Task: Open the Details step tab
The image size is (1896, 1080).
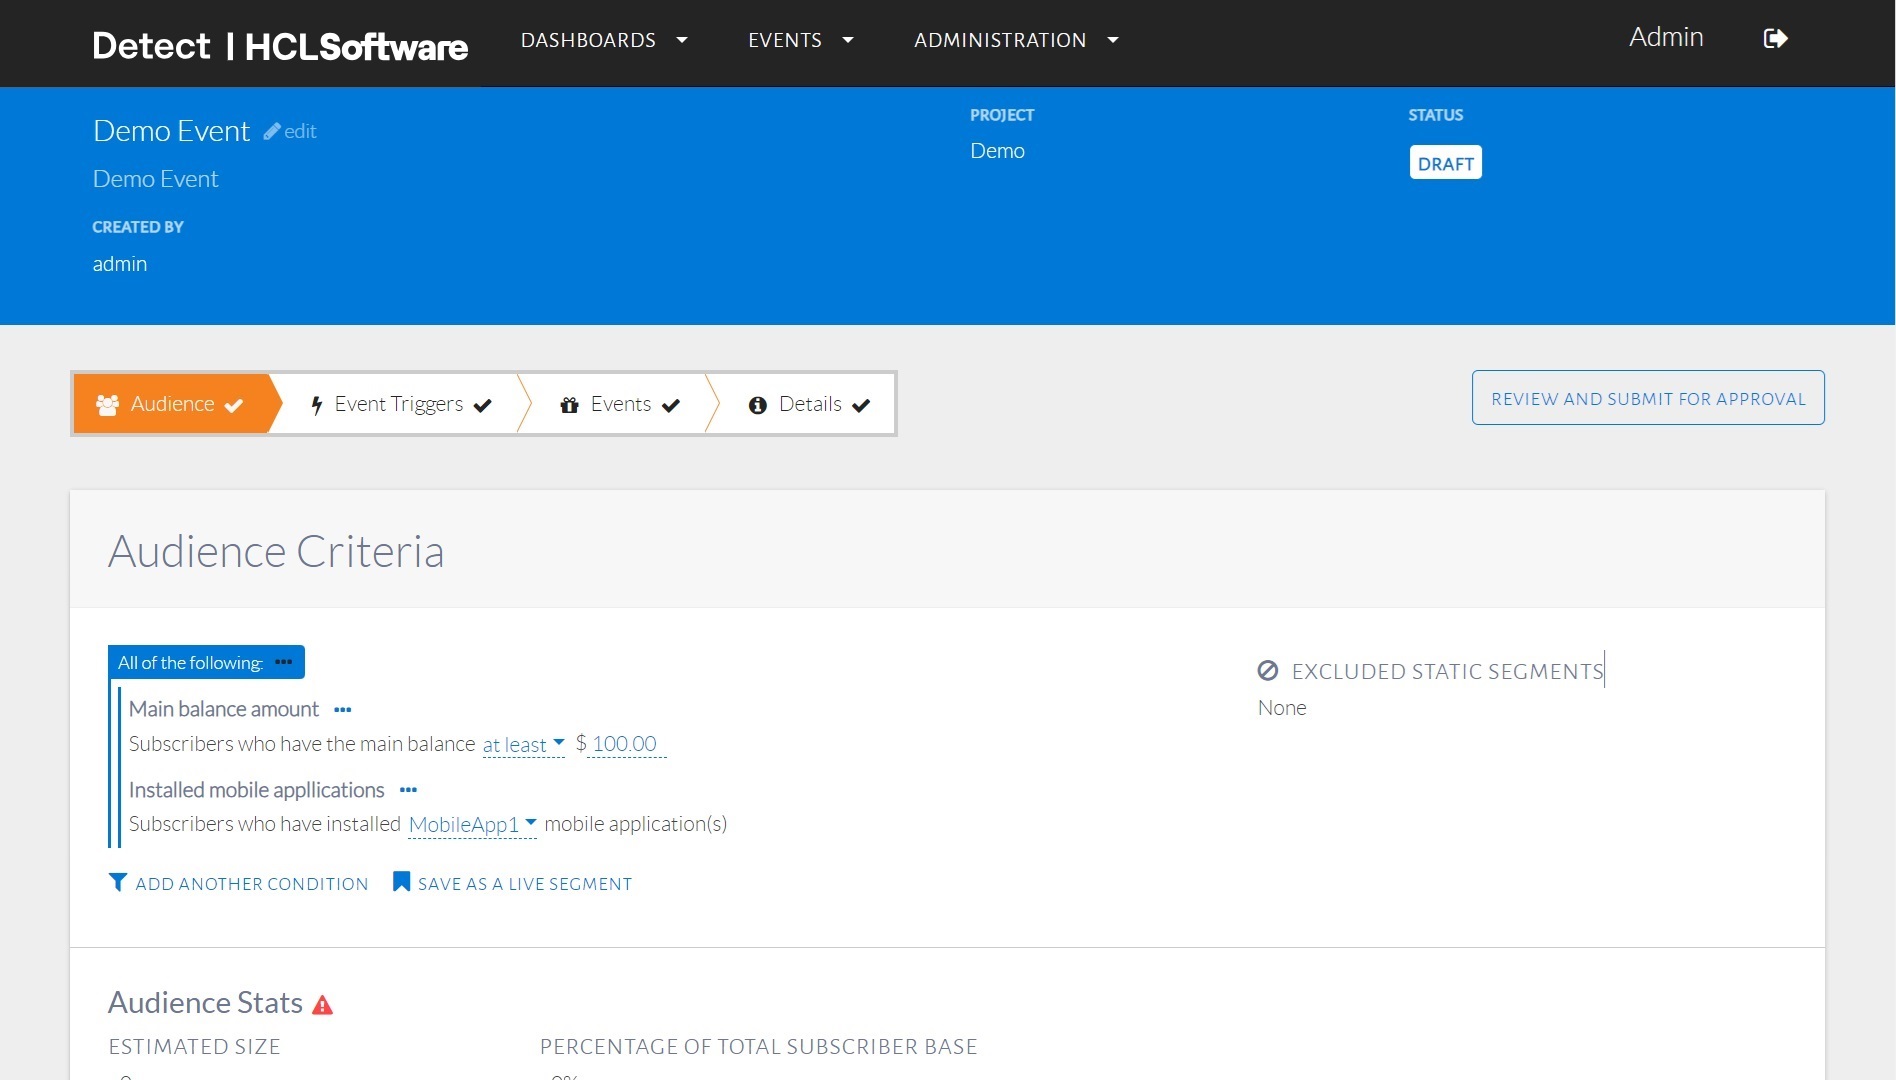Action: tap(809, 404)
